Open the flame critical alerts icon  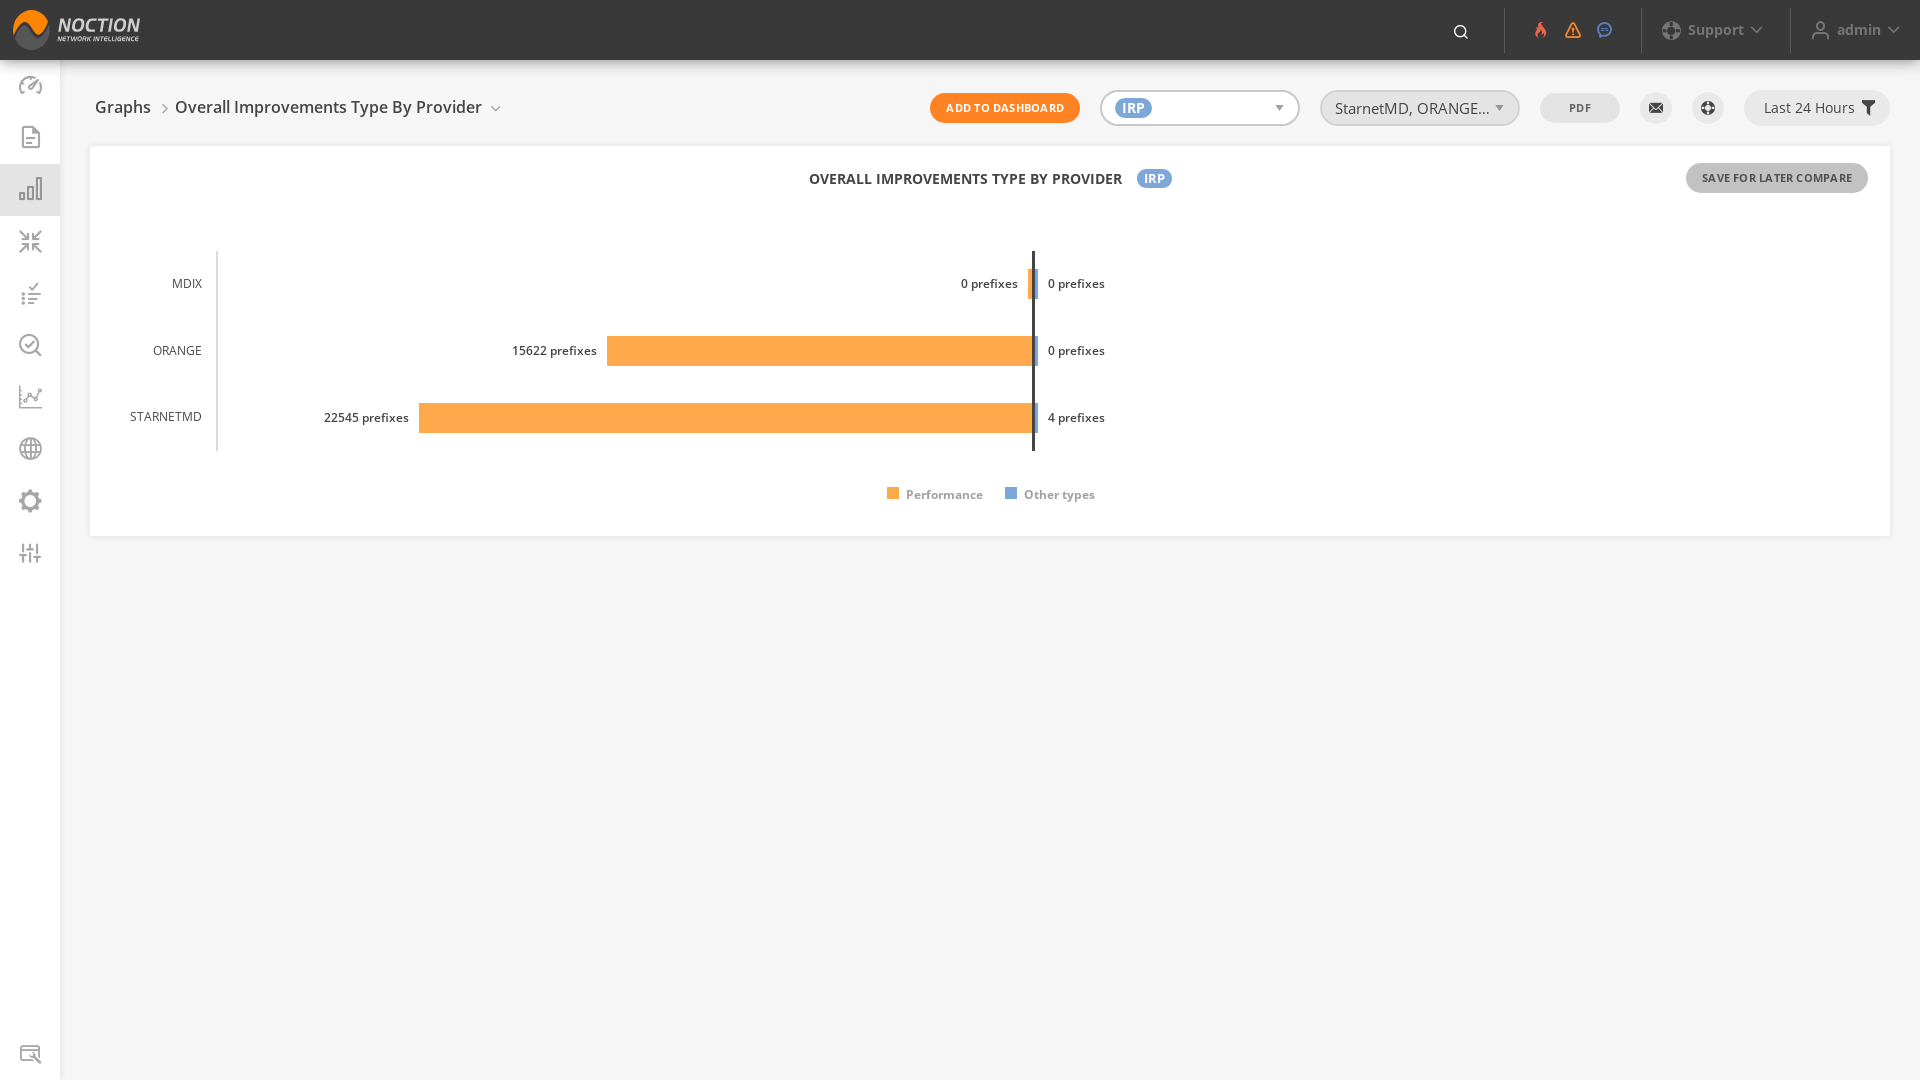click(x=1541, y=30)
